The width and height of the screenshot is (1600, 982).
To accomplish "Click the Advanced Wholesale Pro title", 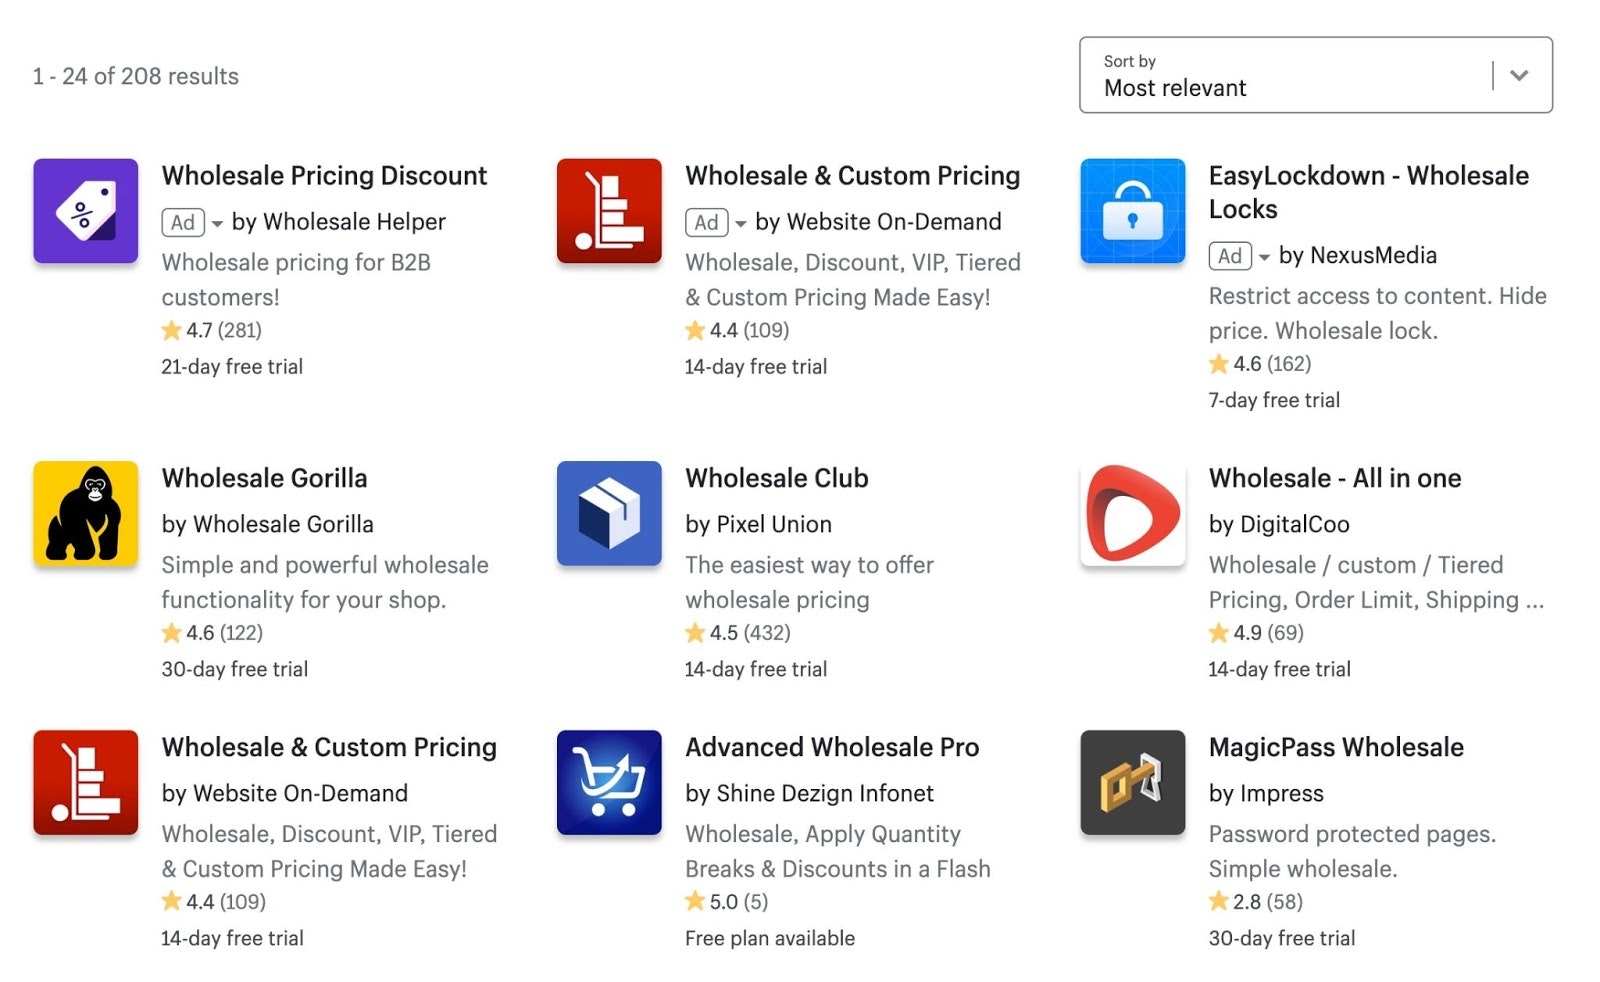I will pyautogui.click(x=831, y=746).
